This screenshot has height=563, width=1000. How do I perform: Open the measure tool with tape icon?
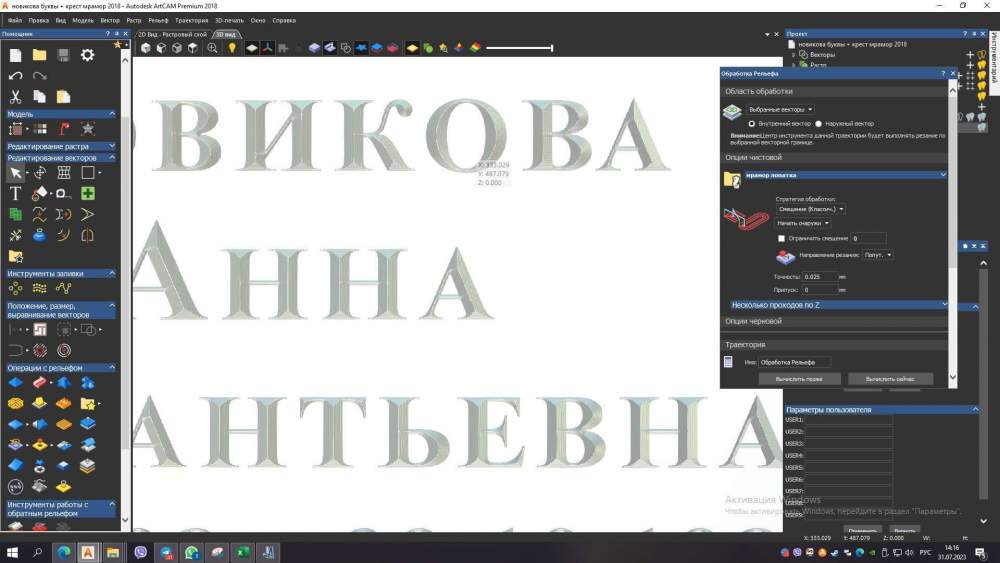(62, 193)
